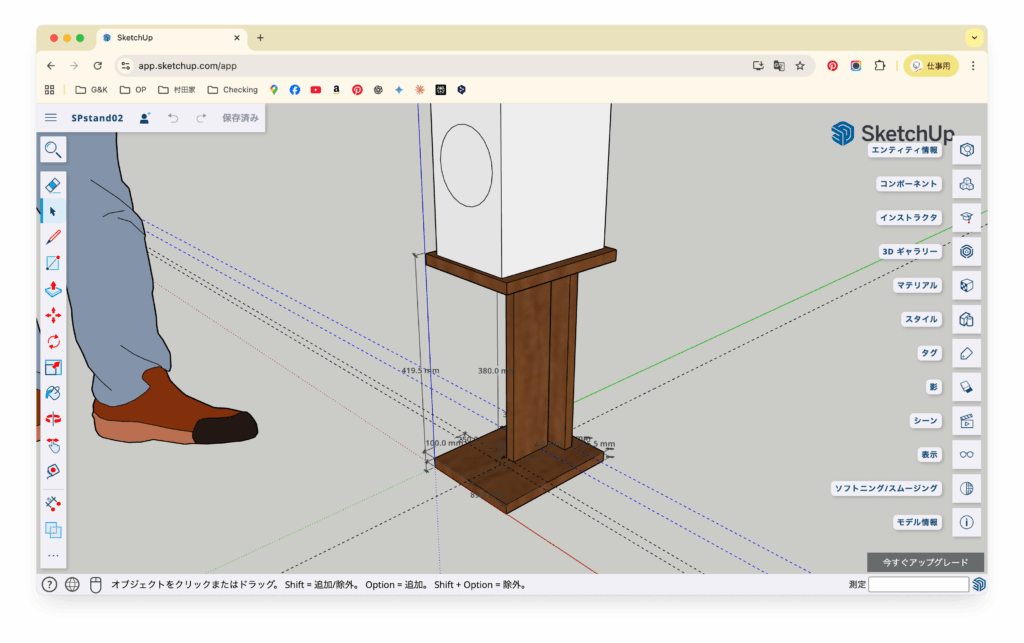Viewport: 1024px width, 643px height.
Task: Open the マテリアル panel icon
Action: 966,285
